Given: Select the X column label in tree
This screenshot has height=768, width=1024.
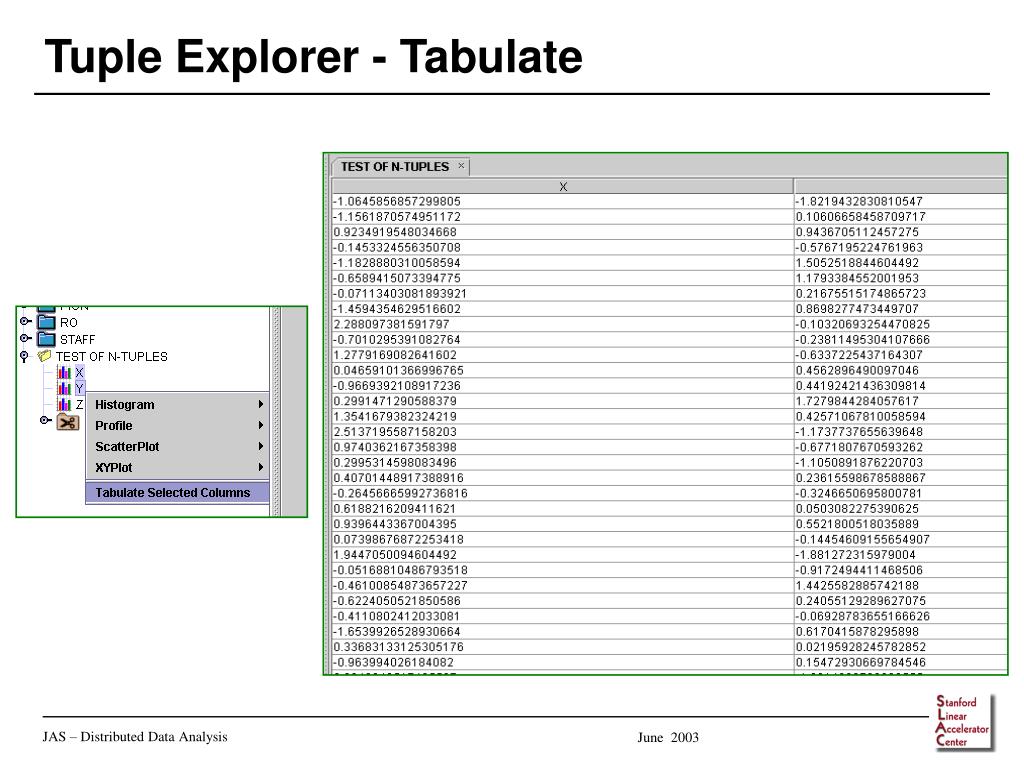Looking at the screenshot, I should click(80, 372).
